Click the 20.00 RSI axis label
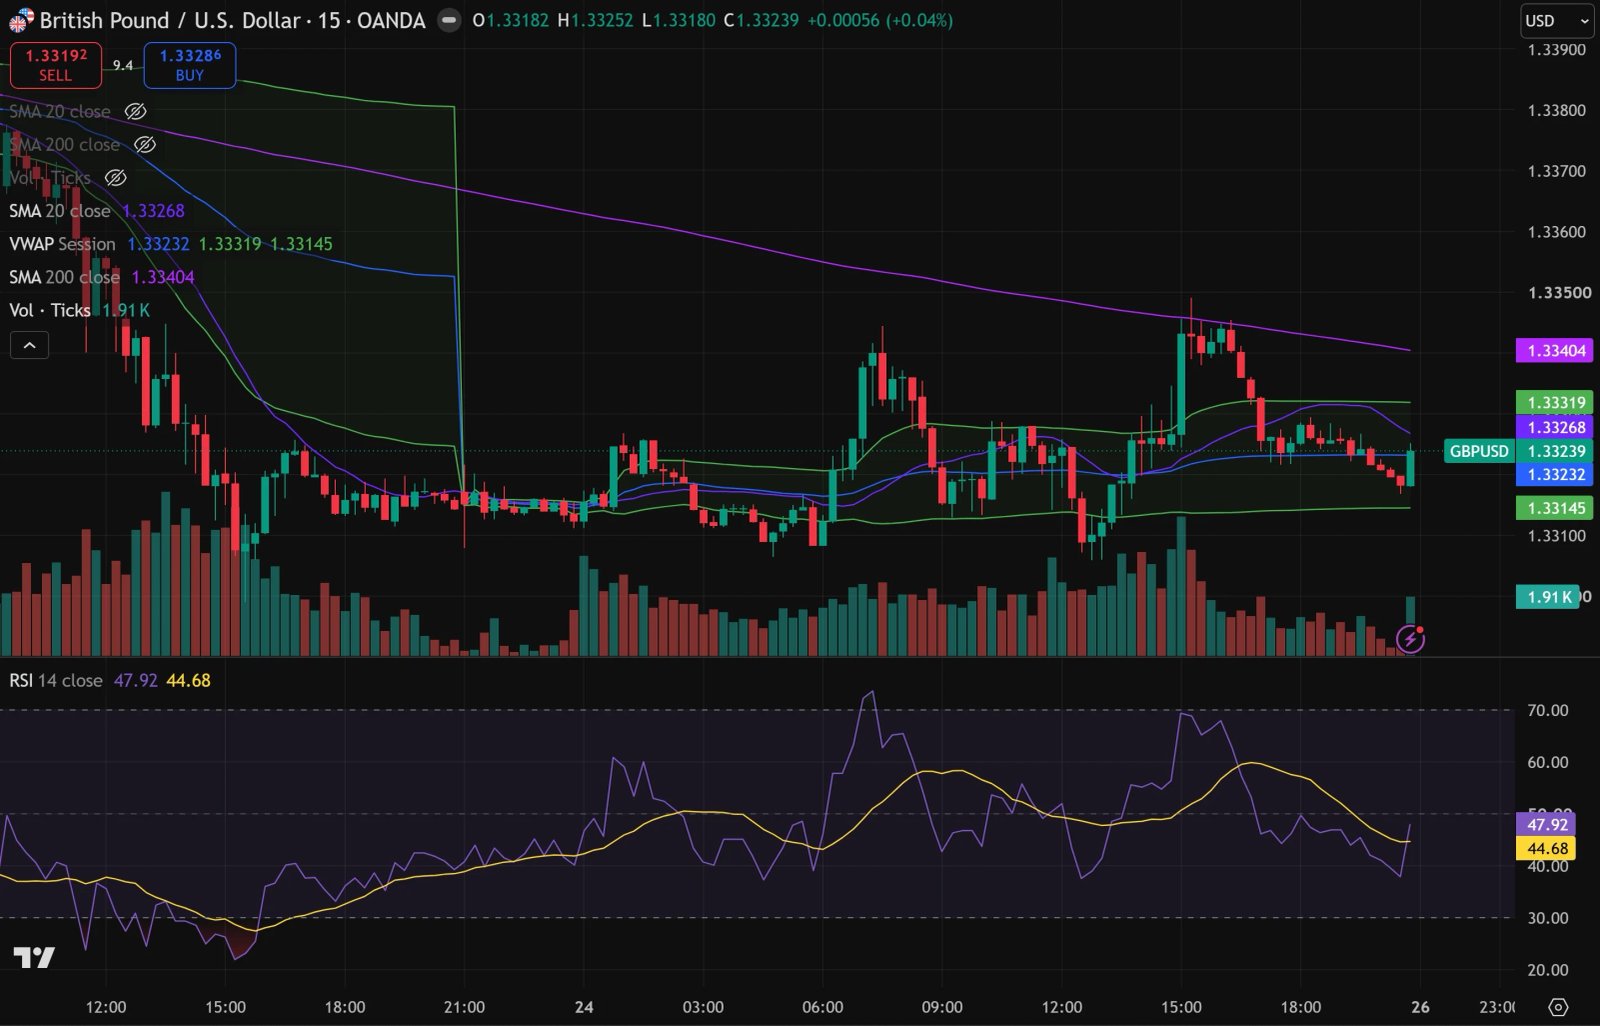 pos(1548,970)
